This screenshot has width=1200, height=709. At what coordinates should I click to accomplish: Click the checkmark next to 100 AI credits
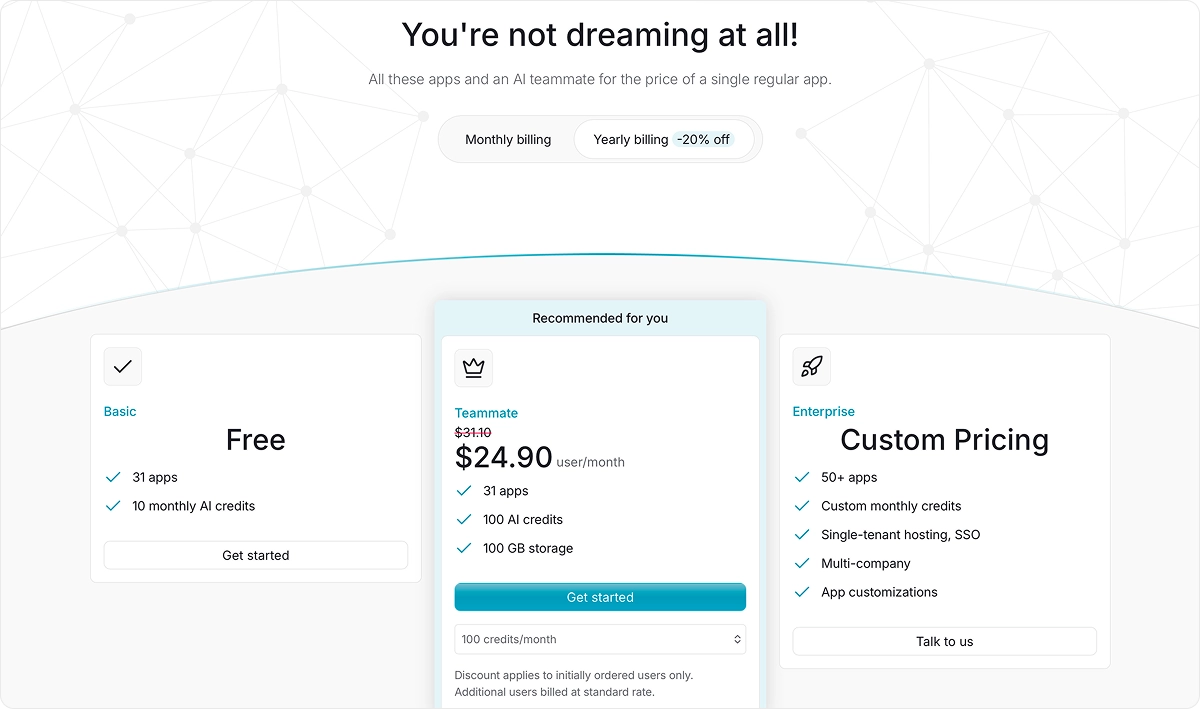pyautogui.click(x=463, y=519)
